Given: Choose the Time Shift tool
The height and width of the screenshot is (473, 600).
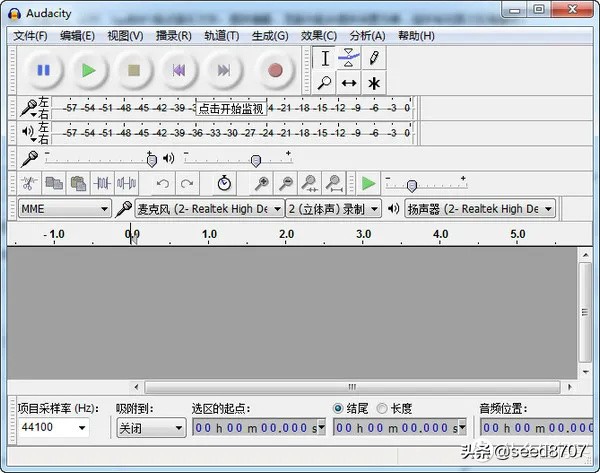Looking at the screenshot, I should (348, 83).
